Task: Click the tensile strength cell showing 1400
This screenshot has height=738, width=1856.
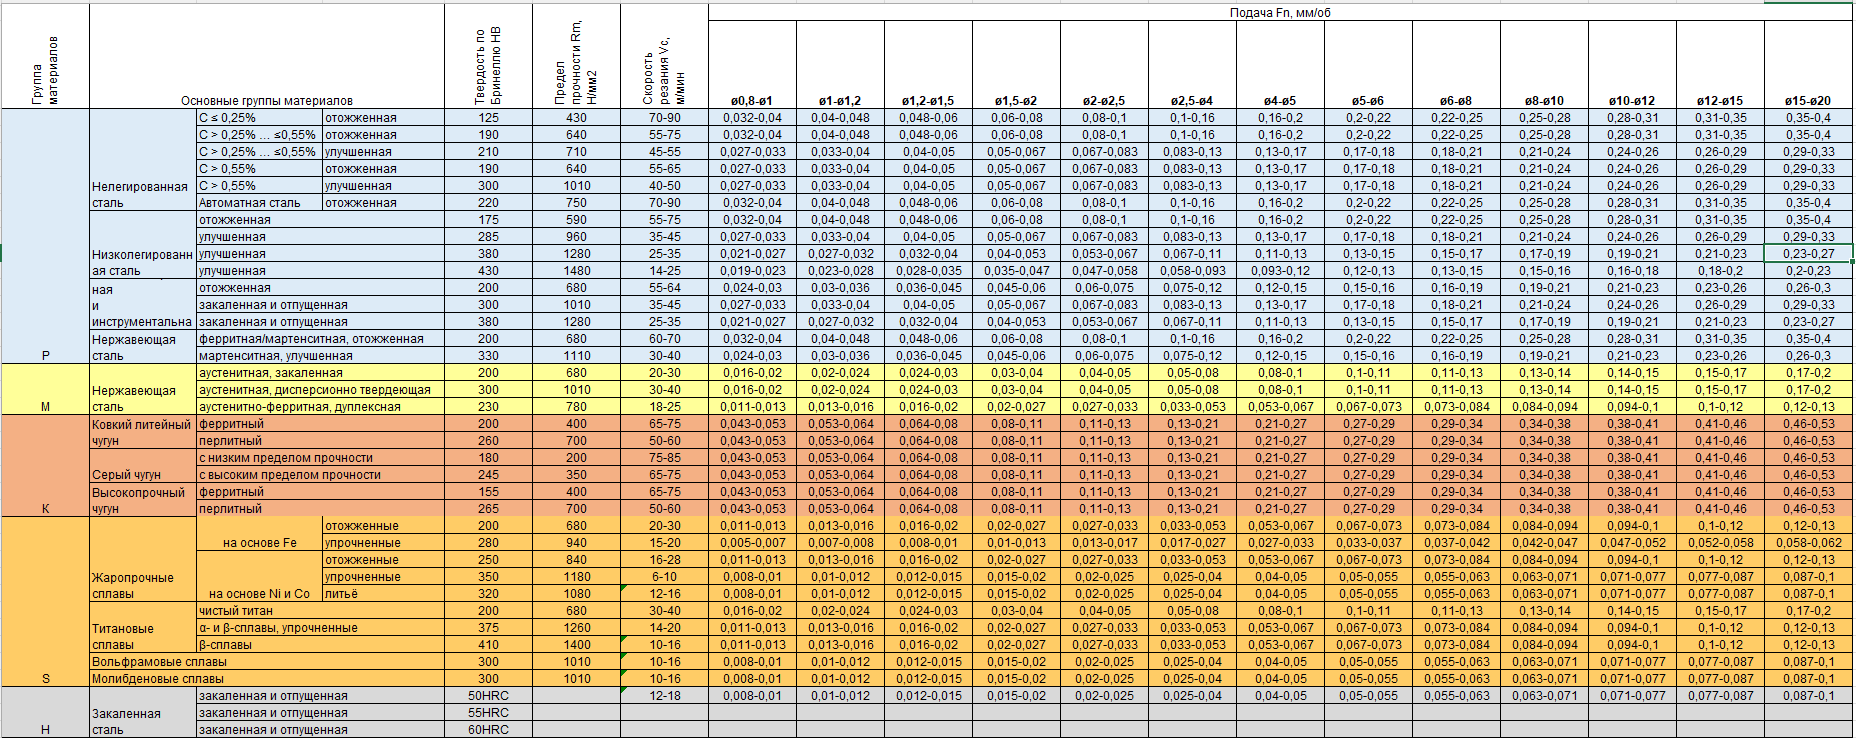Action: [576, 645]
